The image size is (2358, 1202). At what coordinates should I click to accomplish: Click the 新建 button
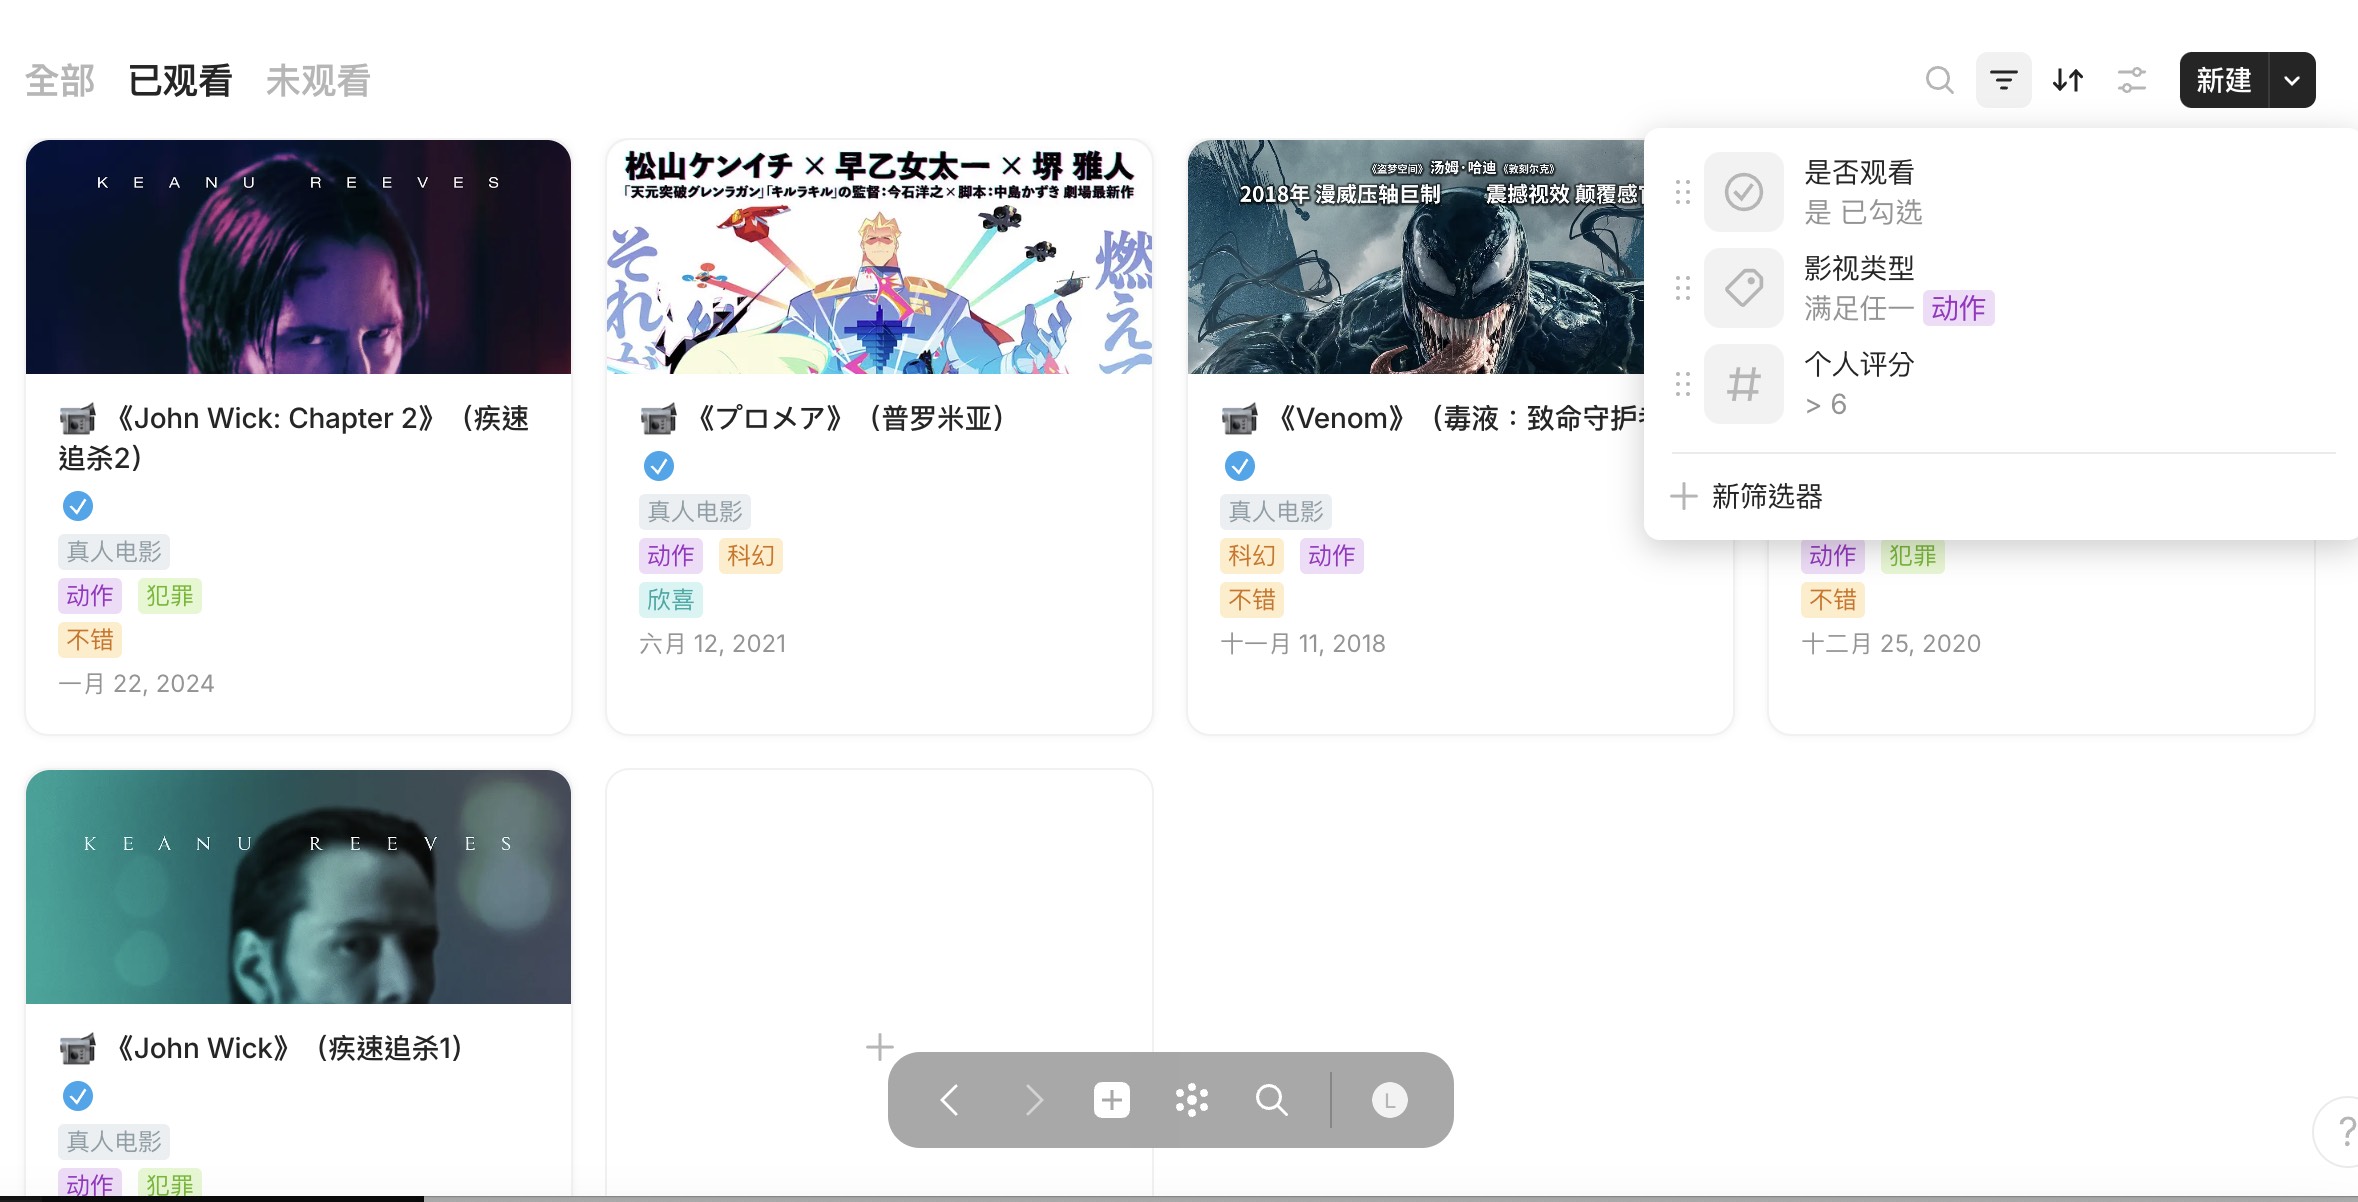tap(2224, 80)
